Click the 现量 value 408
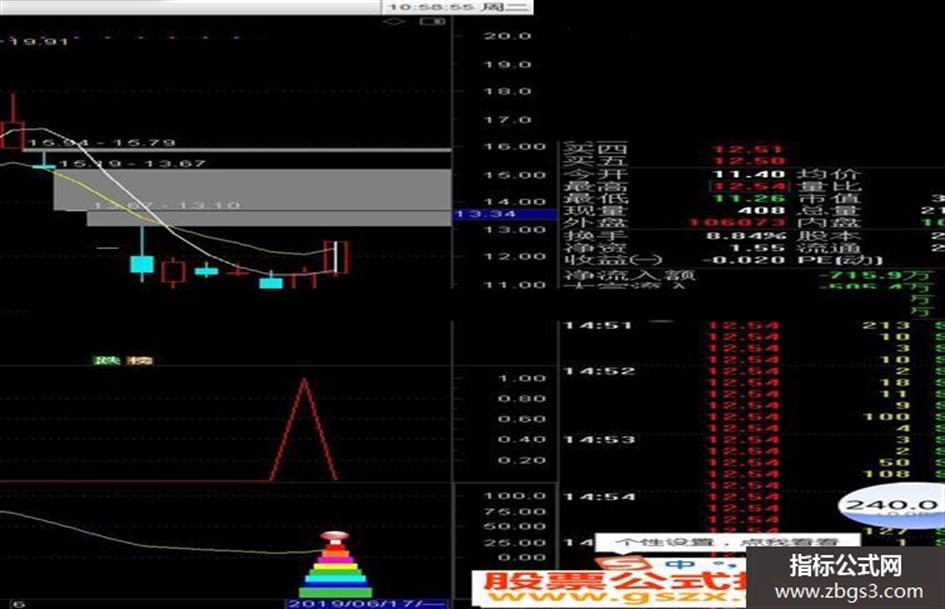Image resolution: width=945 pixels, height=609 pixels. coord(761,210)
